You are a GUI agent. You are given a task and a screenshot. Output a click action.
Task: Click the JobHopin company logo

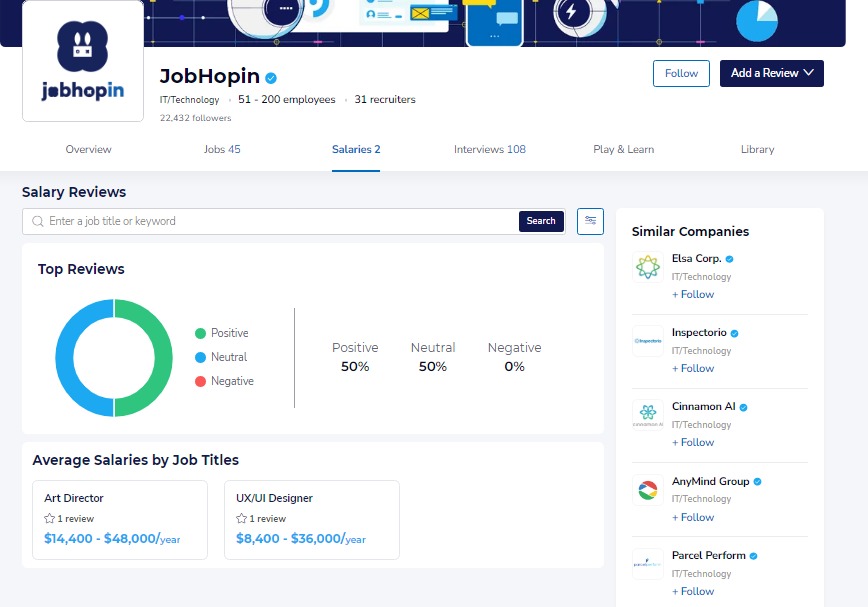pyautogui.click(x=83, y=61)
